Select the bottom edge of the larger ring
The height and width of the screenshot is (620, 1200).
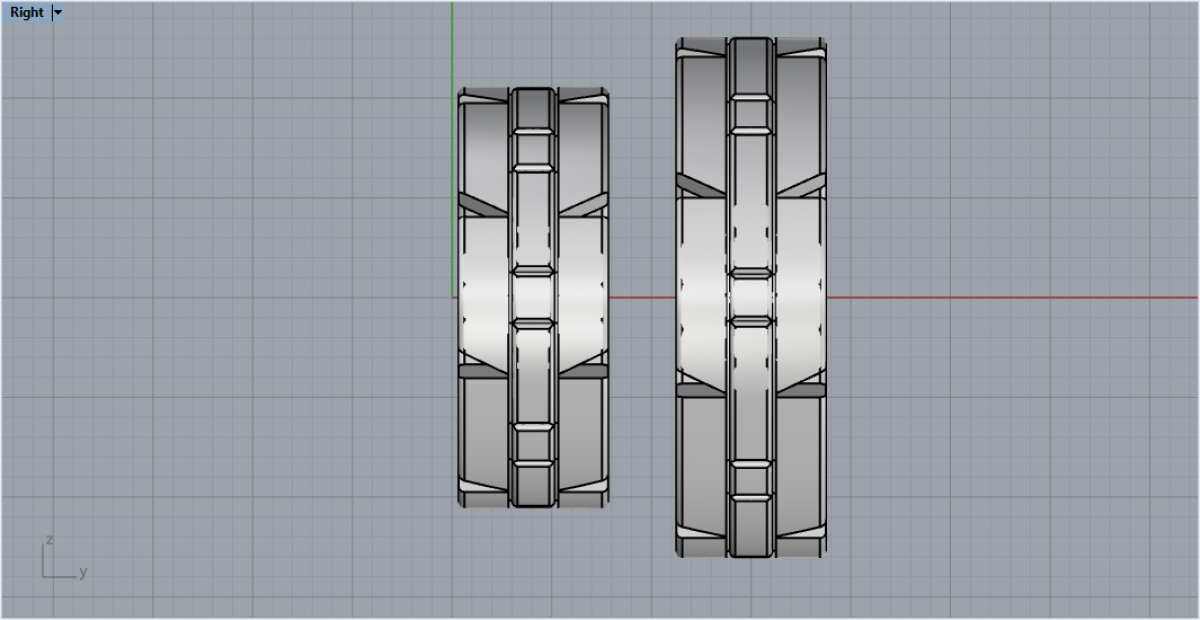751,555
